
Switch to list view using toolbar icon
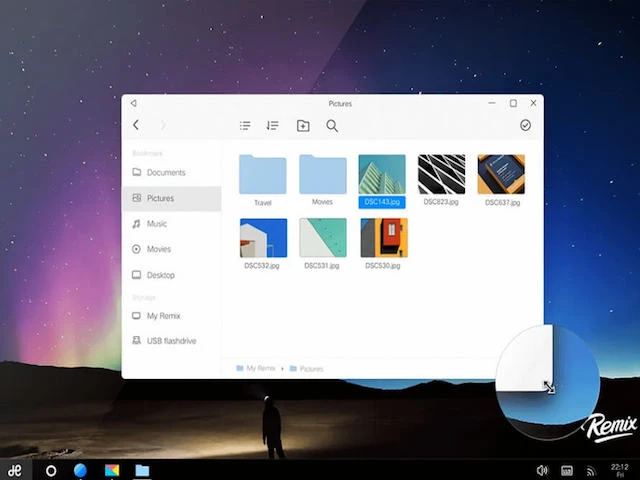(x=245, y=125)
